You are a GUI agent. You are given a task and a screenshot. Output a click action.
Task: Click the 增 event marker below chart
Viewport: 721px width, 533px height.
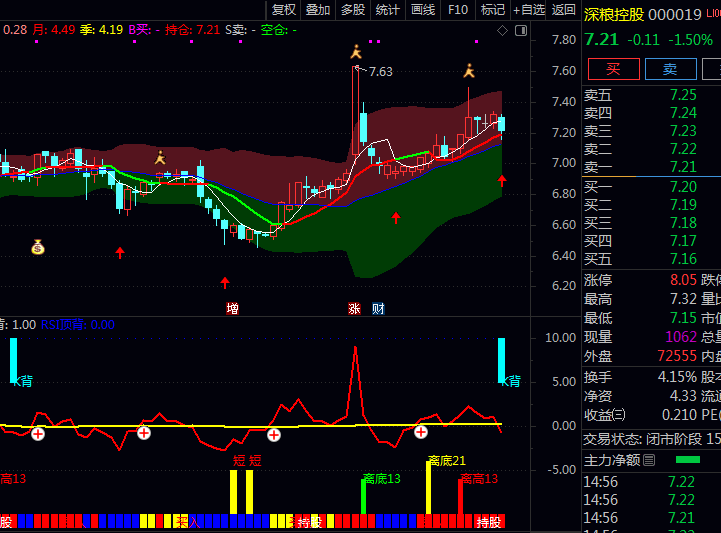pos(232,308)
